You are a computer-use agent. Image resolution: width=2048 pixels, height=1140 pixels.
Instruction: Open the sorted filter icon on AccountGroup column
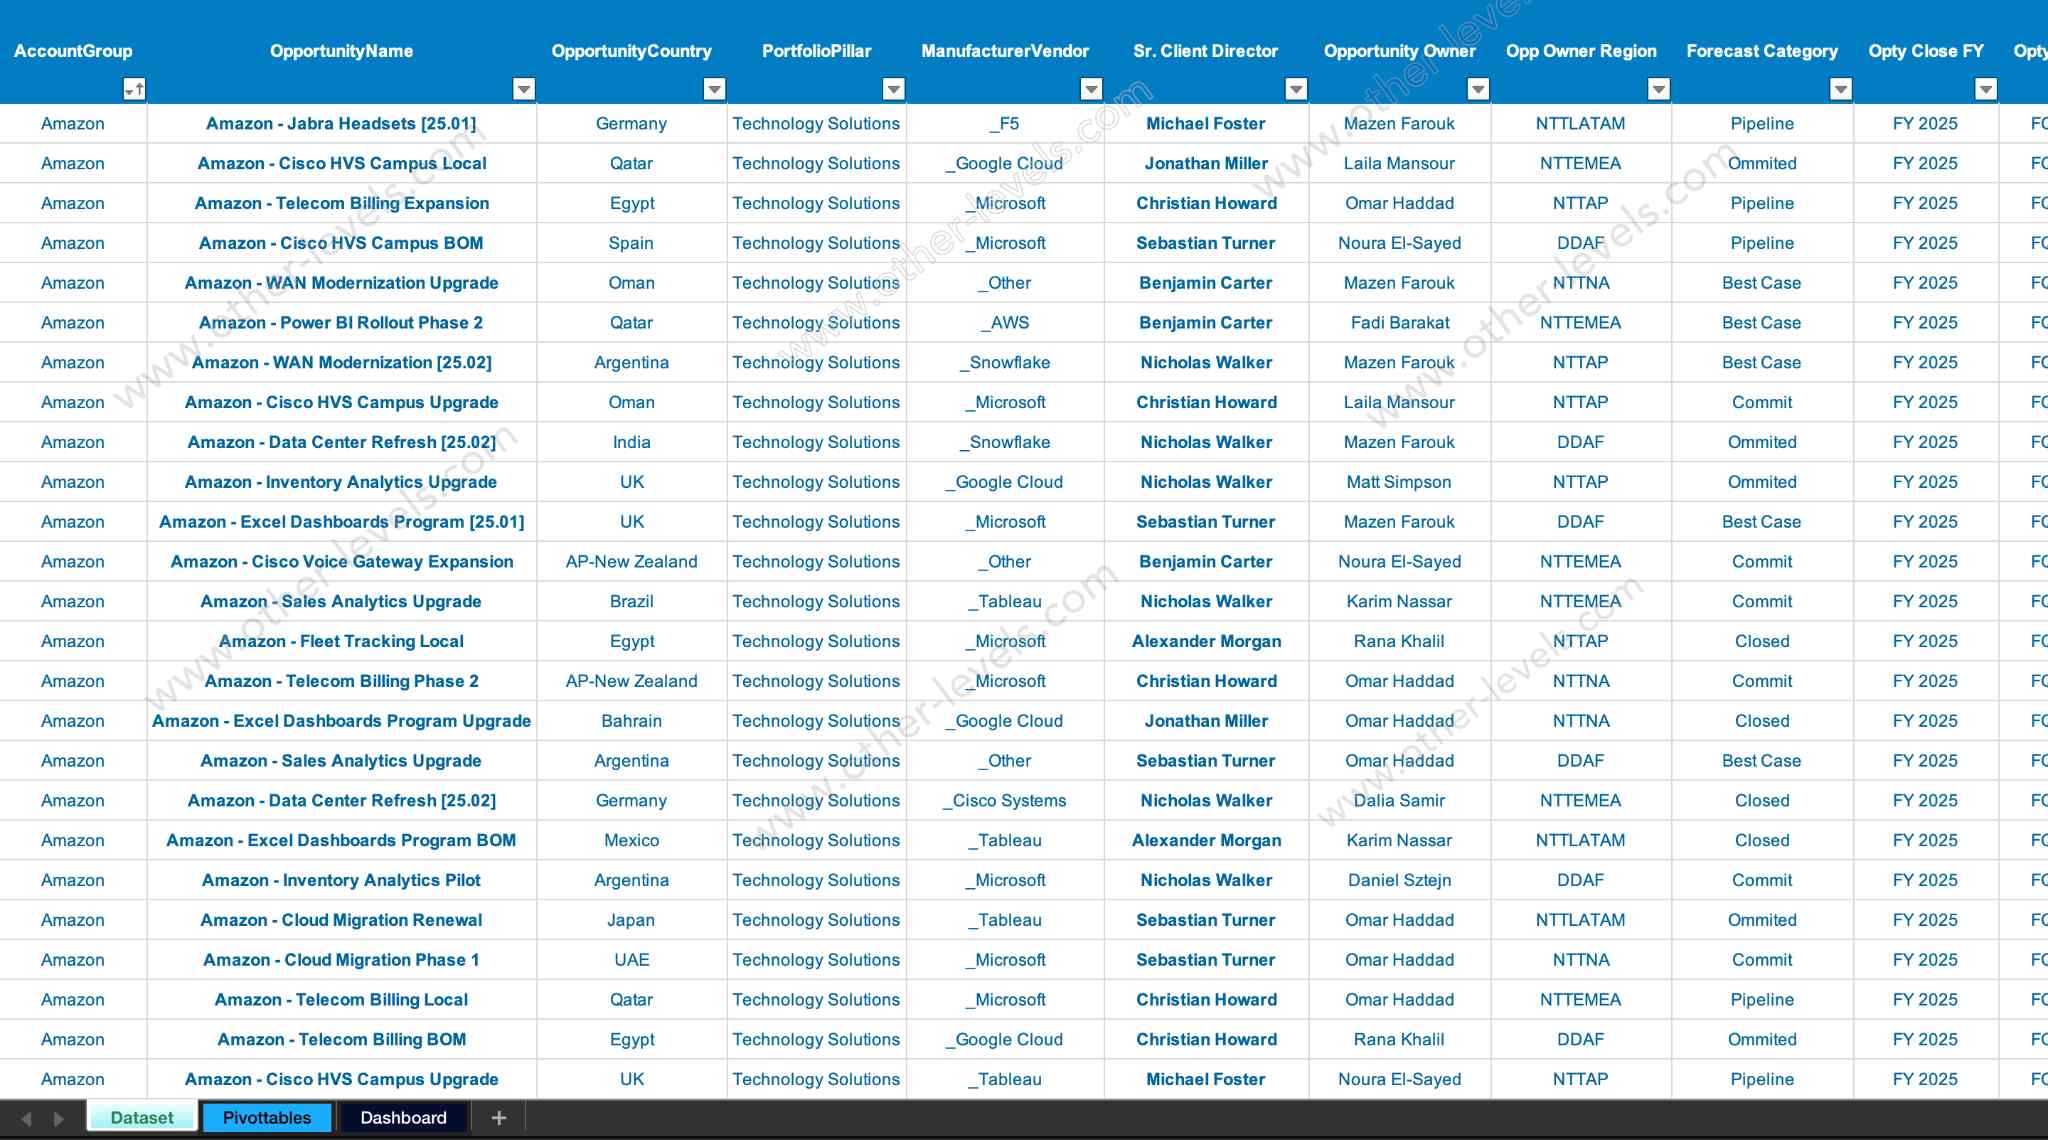pos(133,89)
